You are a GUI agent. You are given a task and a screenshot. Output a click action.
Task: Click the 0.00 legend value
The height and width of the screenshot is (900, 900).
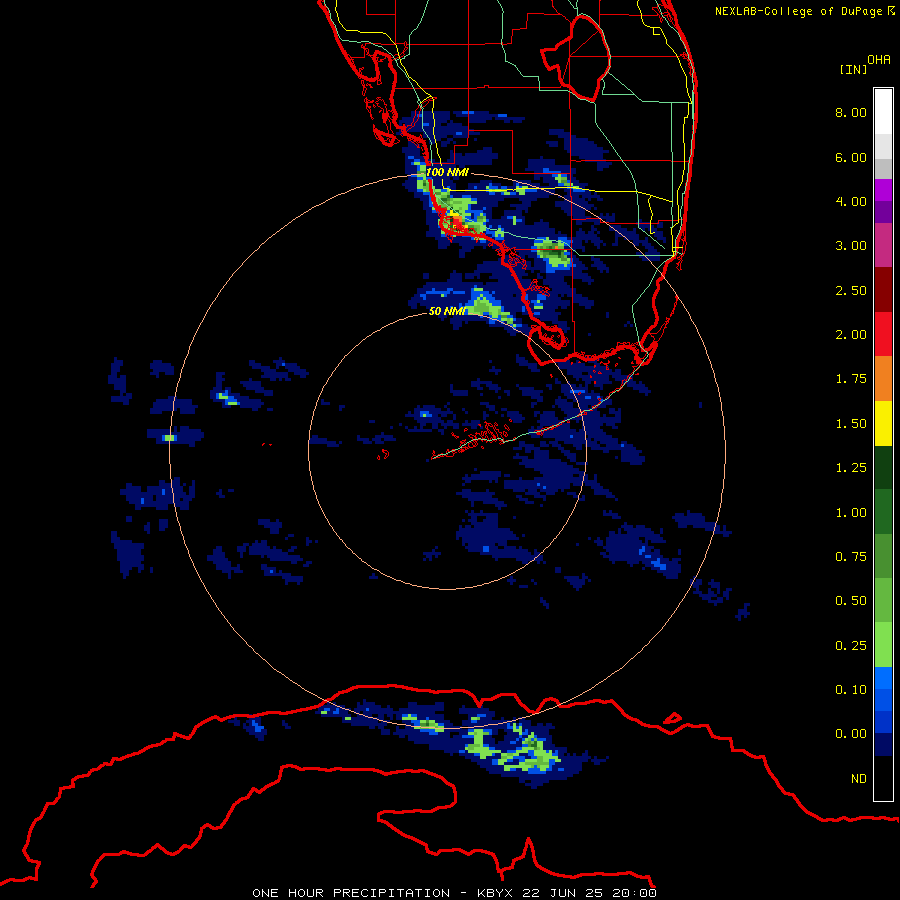[x=851, y=734]
